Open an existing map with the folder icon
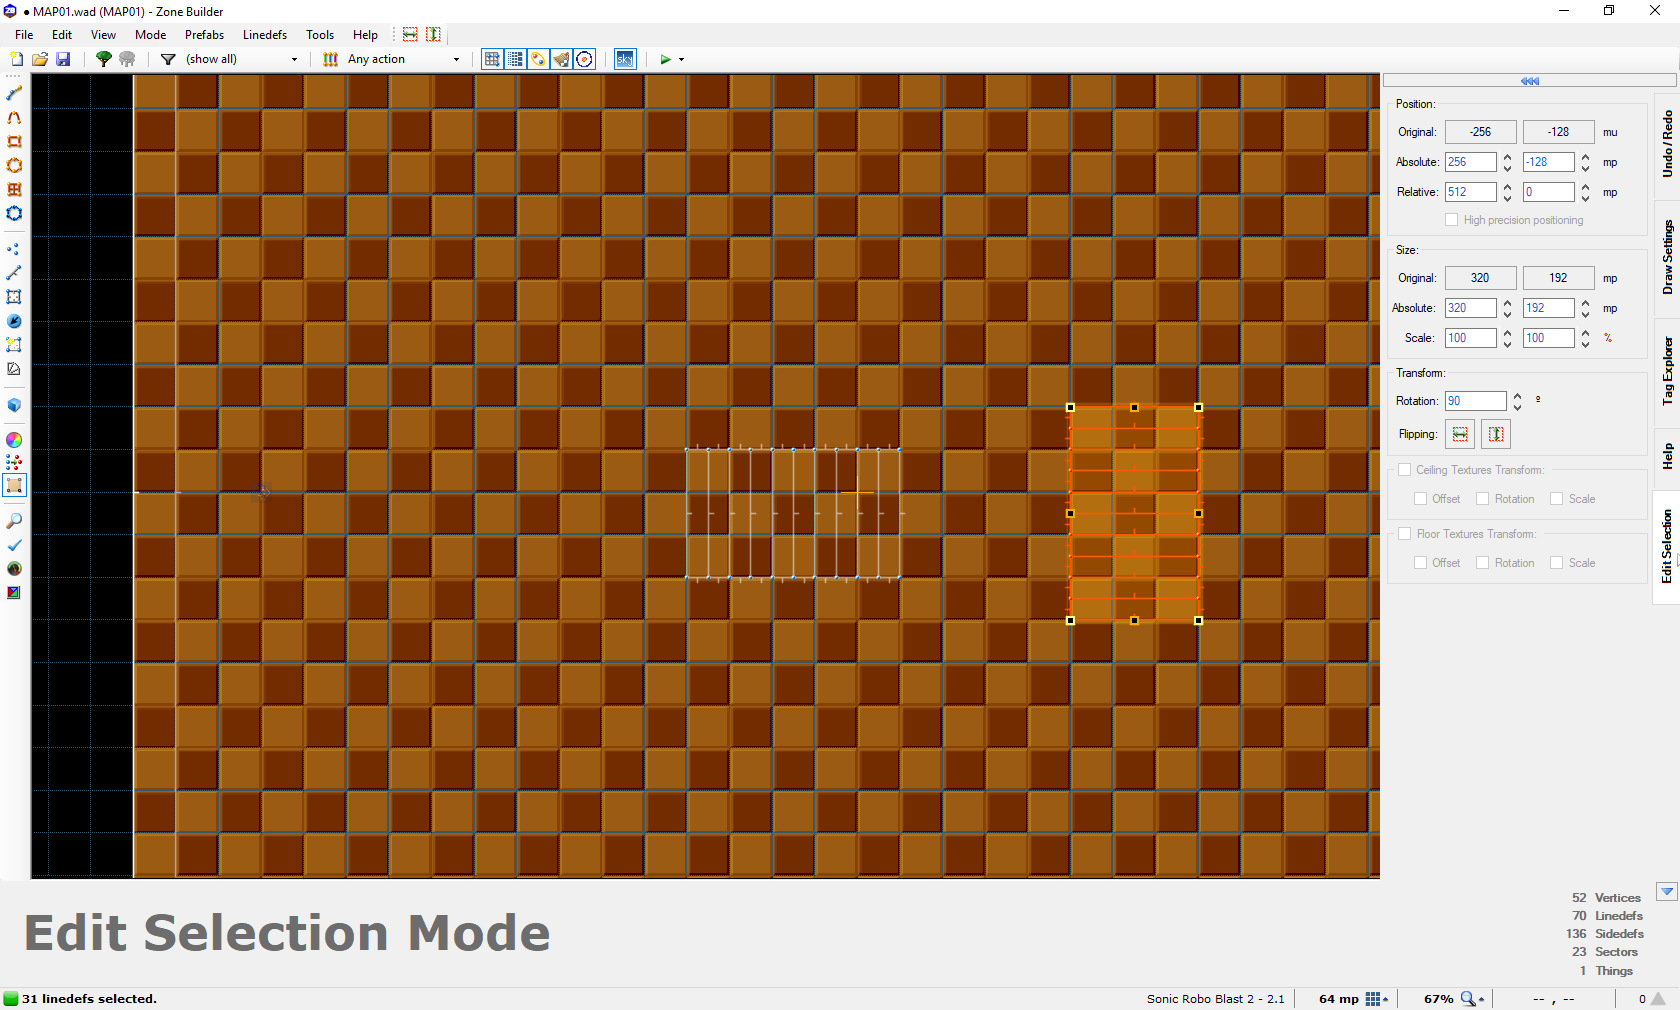Image resolution: width=1680 pixels, height=1010 pixels. point(40,59)
